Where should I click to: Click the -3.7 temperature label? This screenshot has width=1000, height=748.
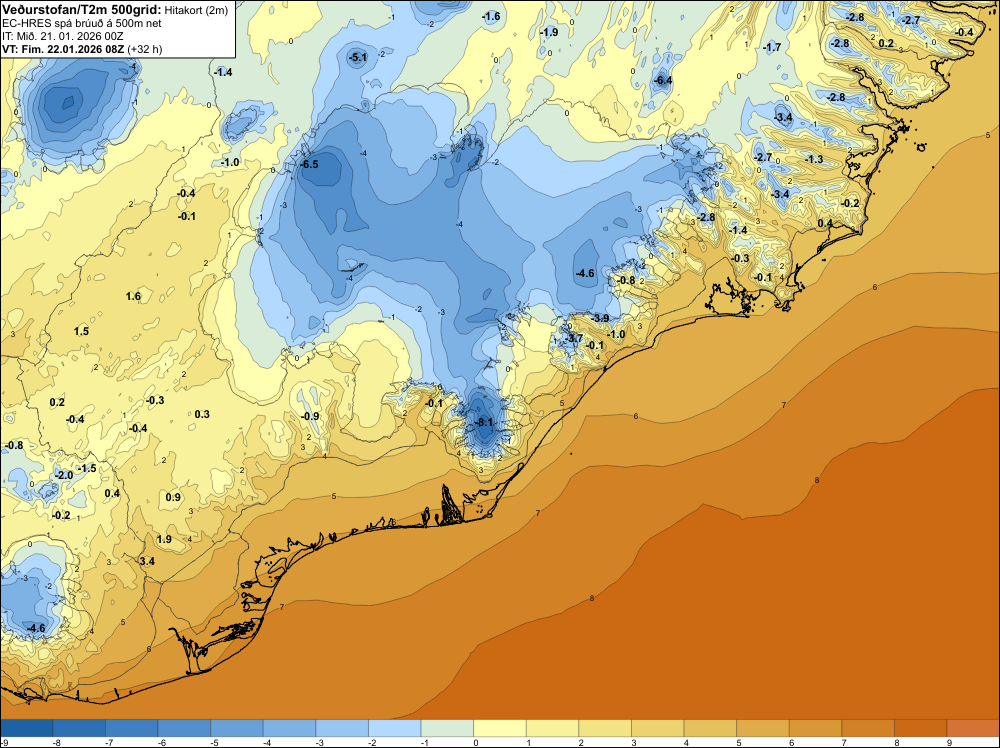pos(574,338)
